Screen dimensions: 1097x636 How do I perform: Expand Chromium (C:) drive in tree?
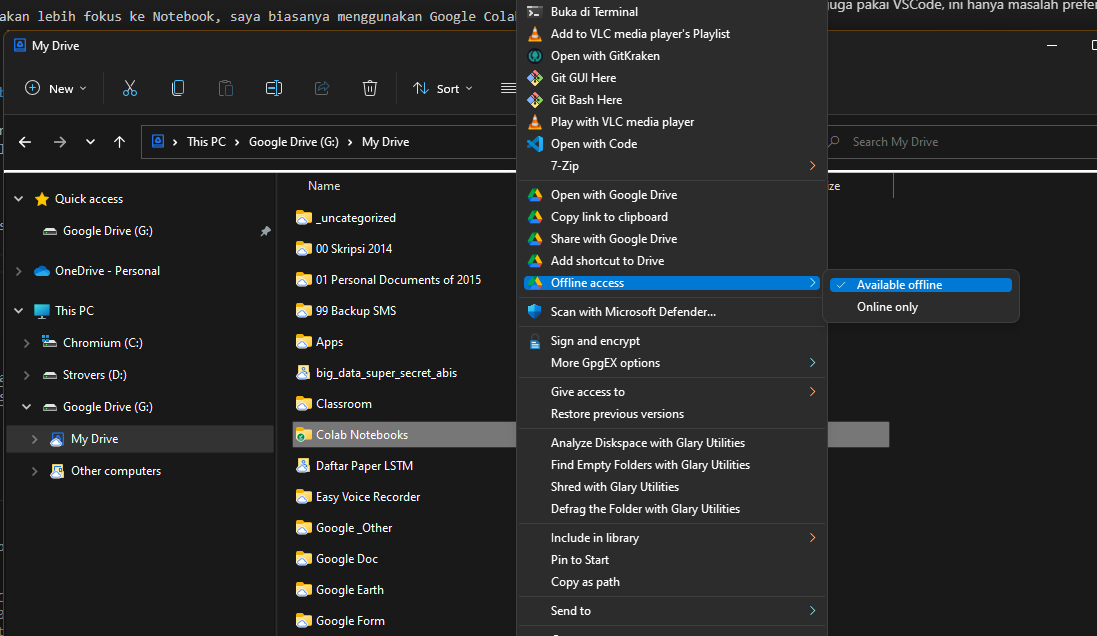pyautogui.click(x=27, y=343)
